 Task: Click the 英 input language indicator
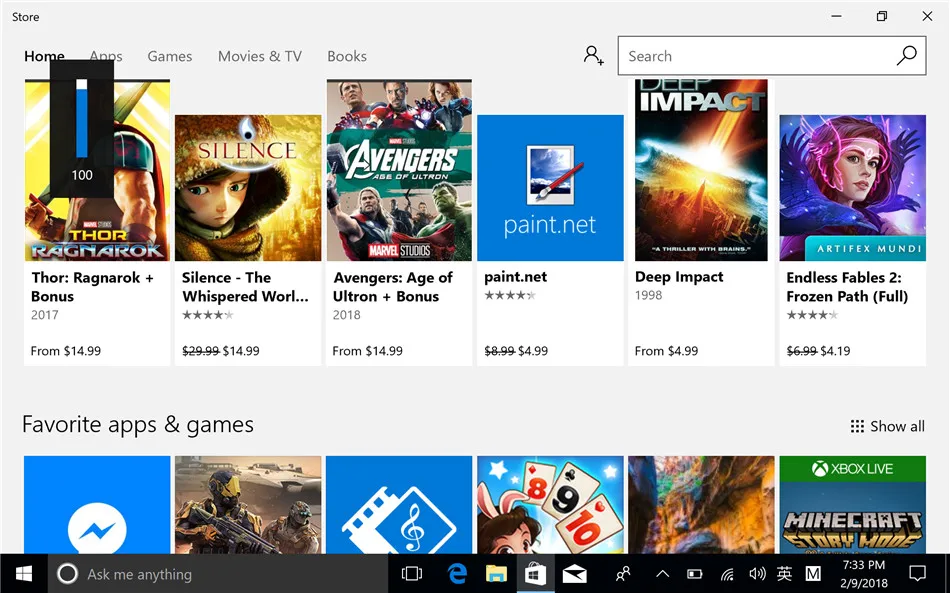(x=785, y=574)
